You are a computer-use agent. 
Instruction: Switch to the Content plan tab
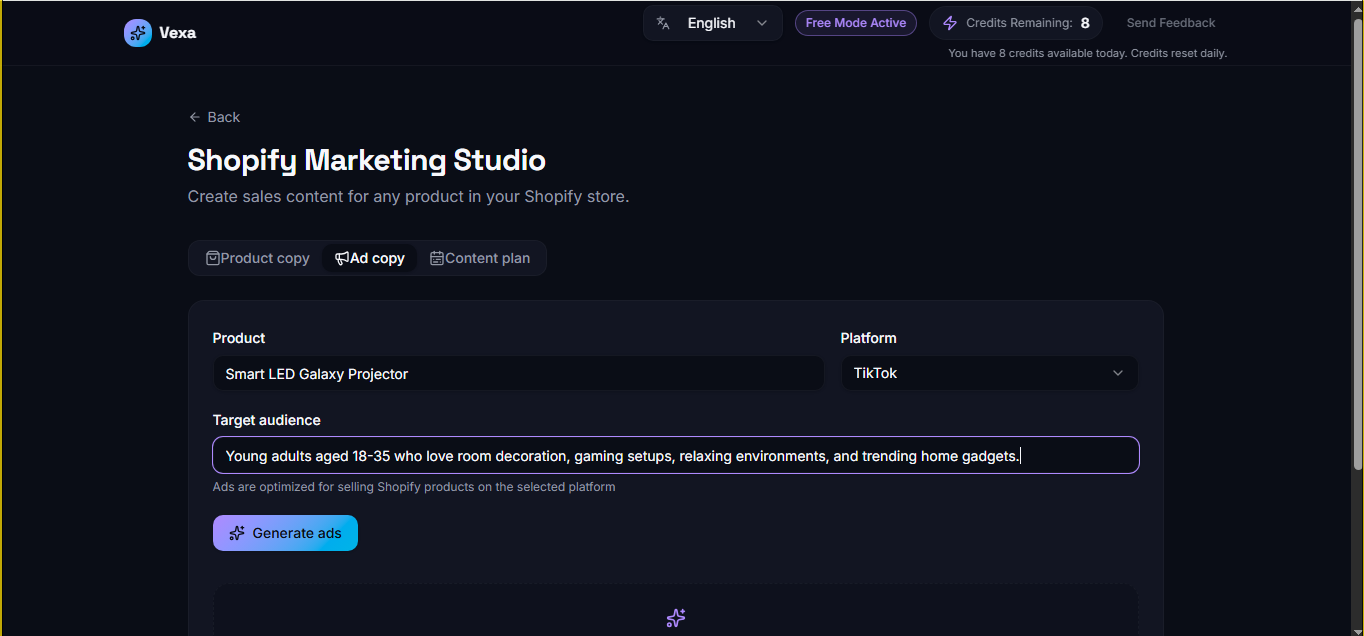click(480, 258)
